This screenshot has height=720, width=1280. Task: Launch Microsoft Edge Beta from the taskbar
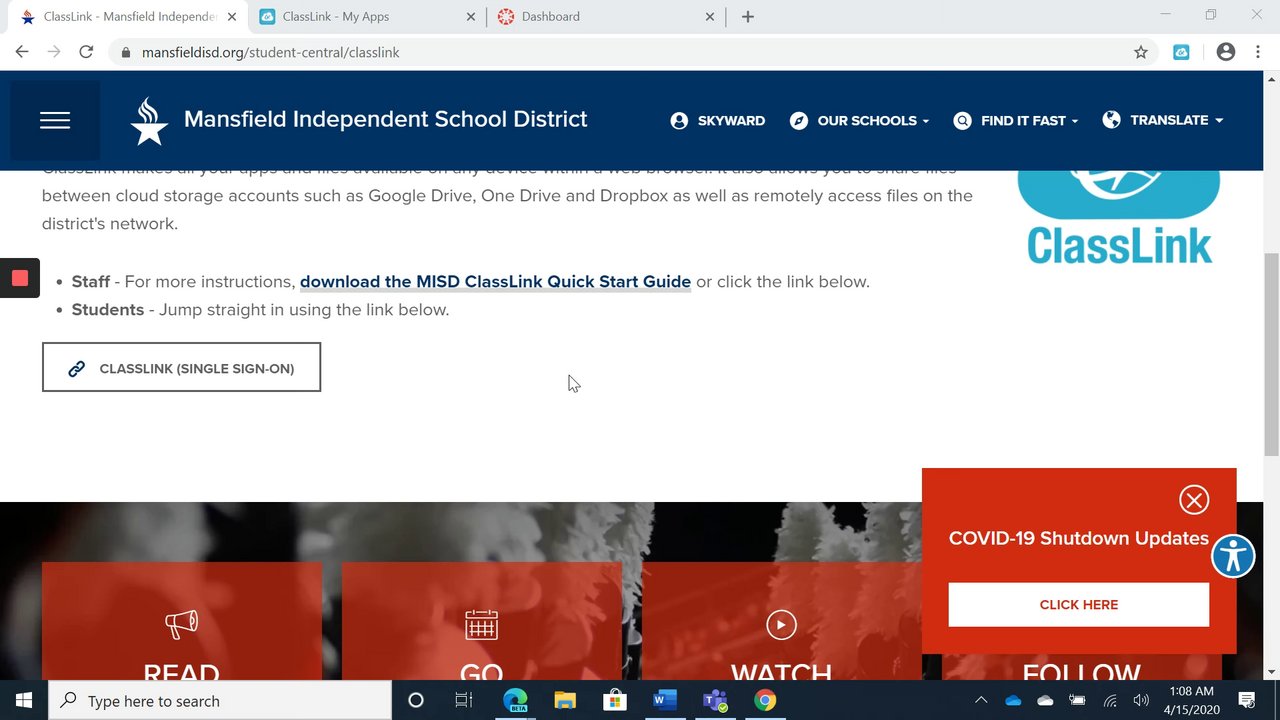tap(515, 701)
